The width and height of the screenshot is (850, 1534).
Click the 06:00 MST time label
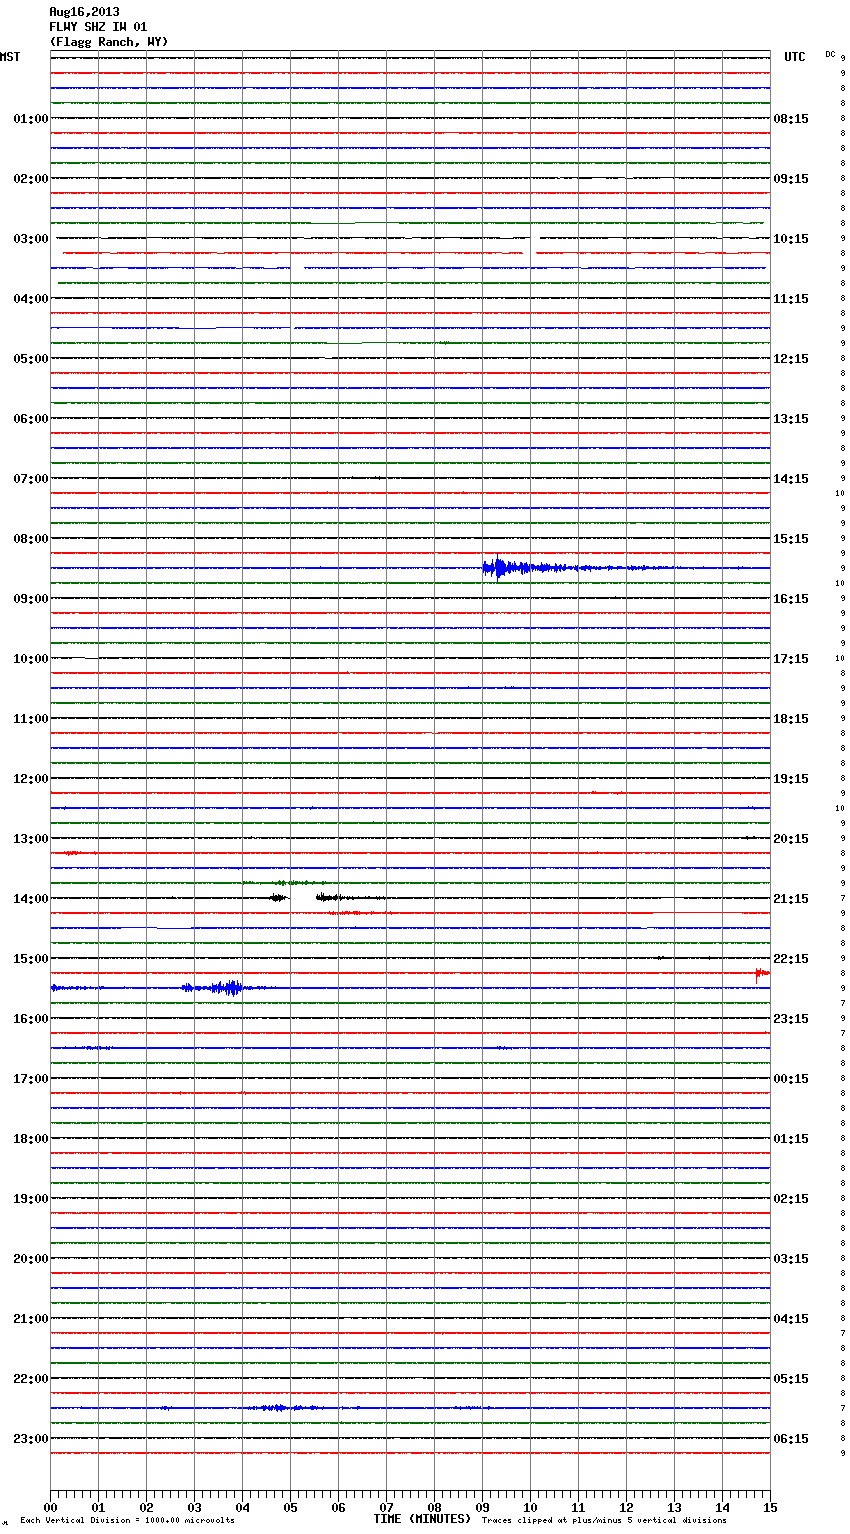click(30, 419)
